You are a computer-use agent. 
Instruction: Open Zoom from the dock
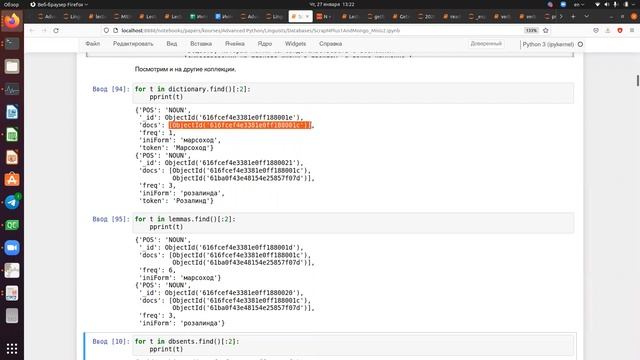tap(12, 248)
